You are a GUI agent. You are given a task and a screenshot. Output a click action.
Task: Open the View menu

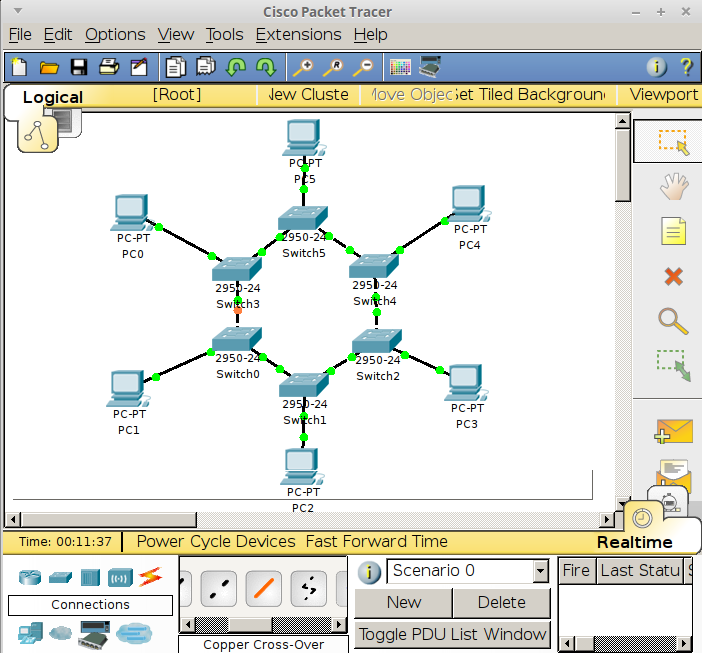[x=176, y=34]
